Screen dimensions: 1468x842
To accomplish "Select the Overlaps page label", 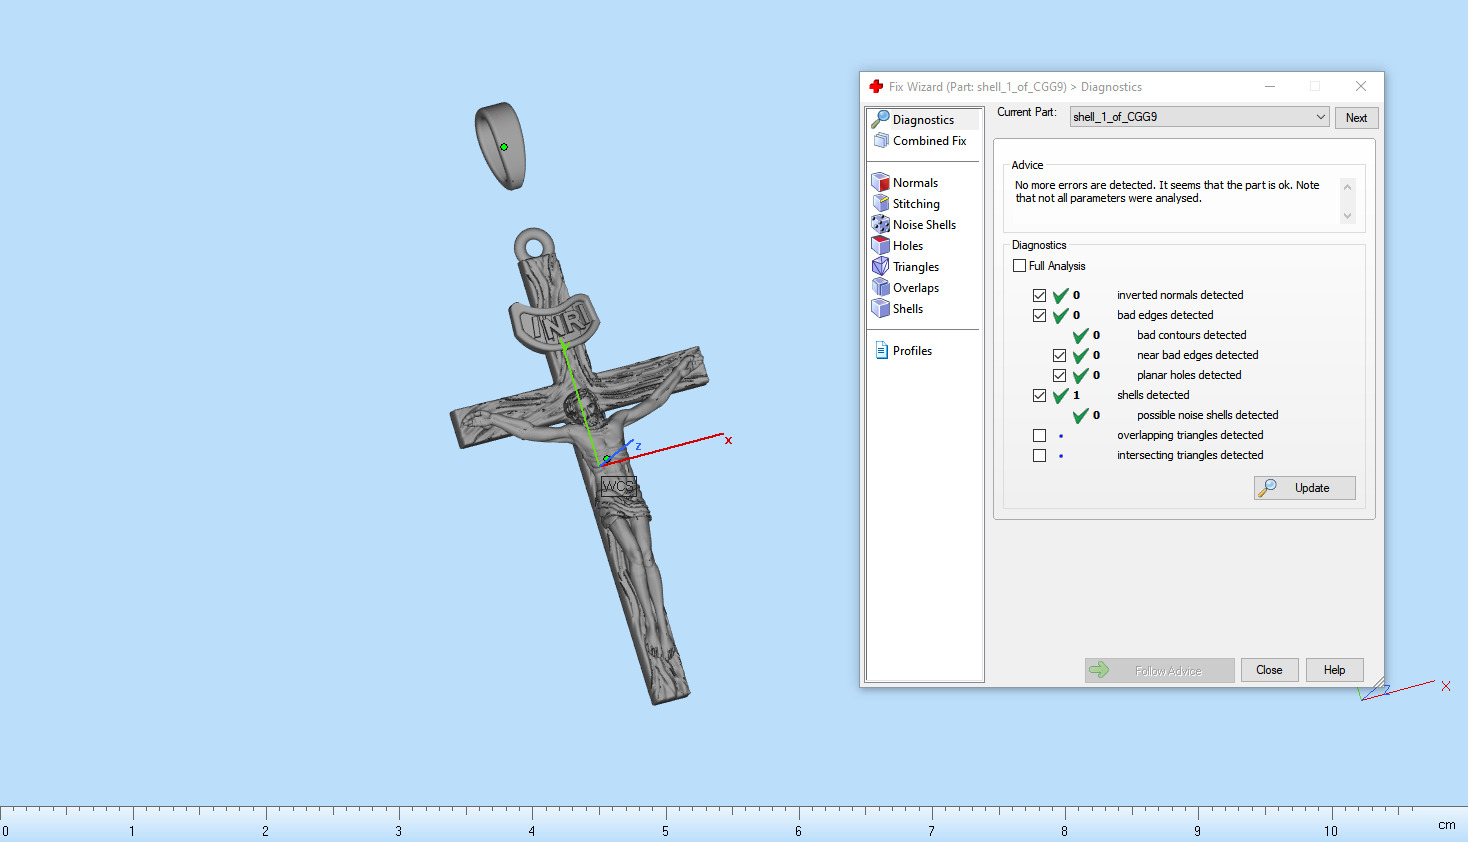I will (x=916, y=288).
